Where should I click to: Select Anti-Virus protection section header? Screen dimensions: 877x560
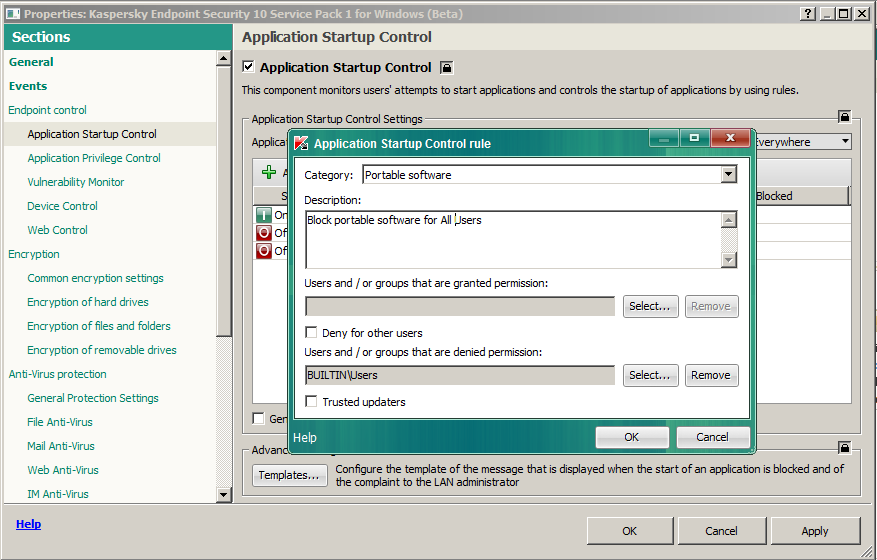coord(58,375)
